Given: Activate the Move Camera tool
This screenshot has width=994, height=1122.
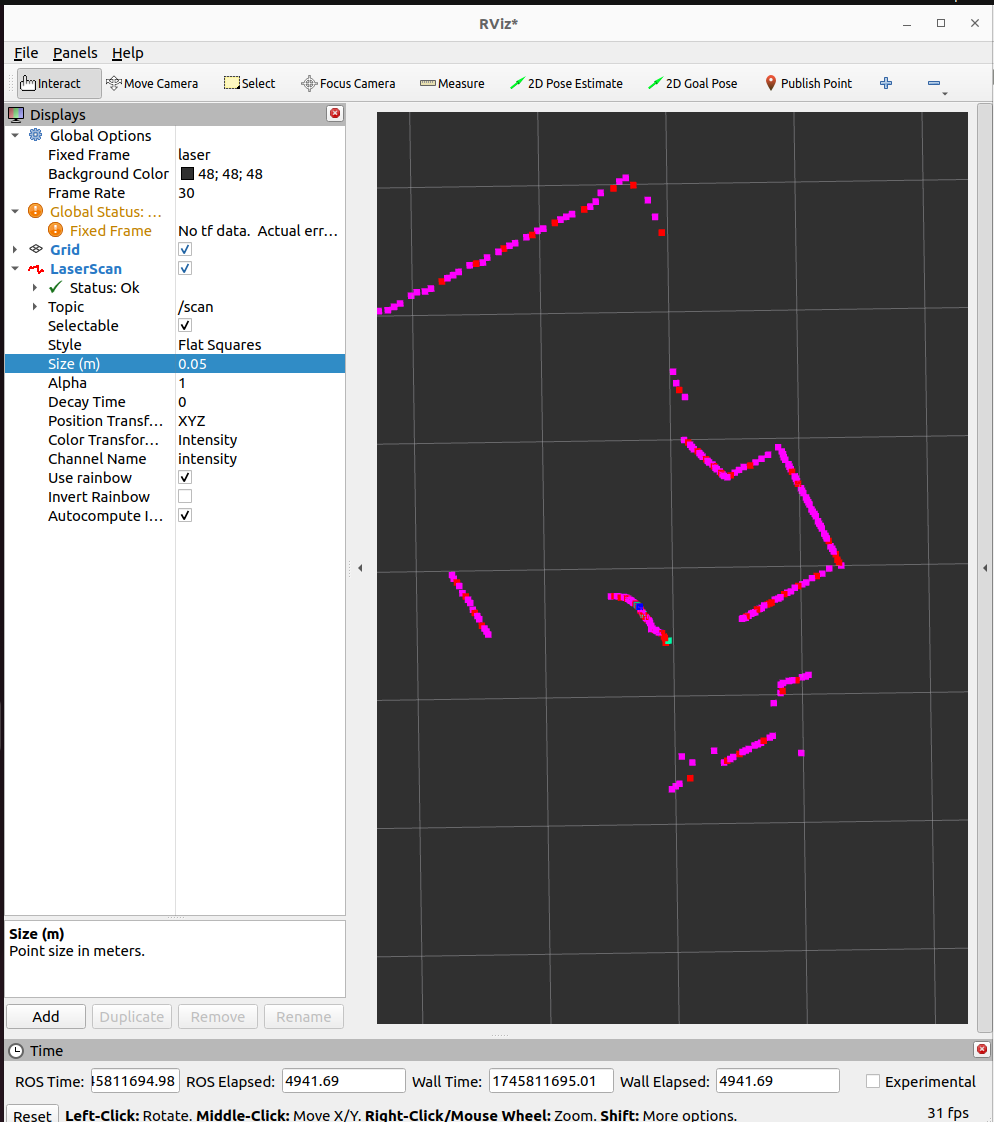Looking at the screenshot, I should click(x=152, y=83).
